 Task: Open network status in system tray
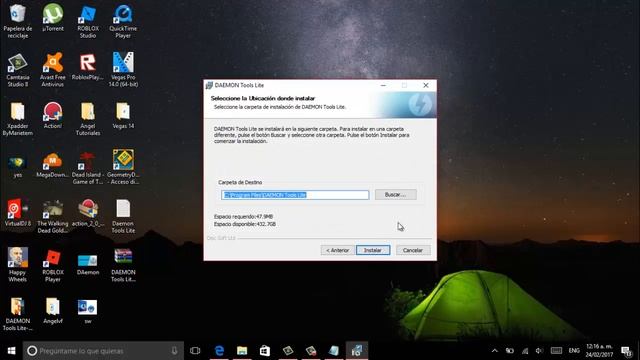point(525,351)
